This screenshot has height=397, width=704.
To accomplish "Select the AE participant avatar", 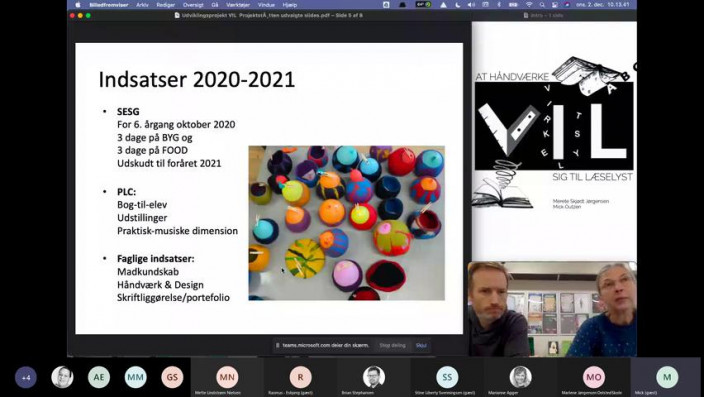I will [x=99, y=377].
